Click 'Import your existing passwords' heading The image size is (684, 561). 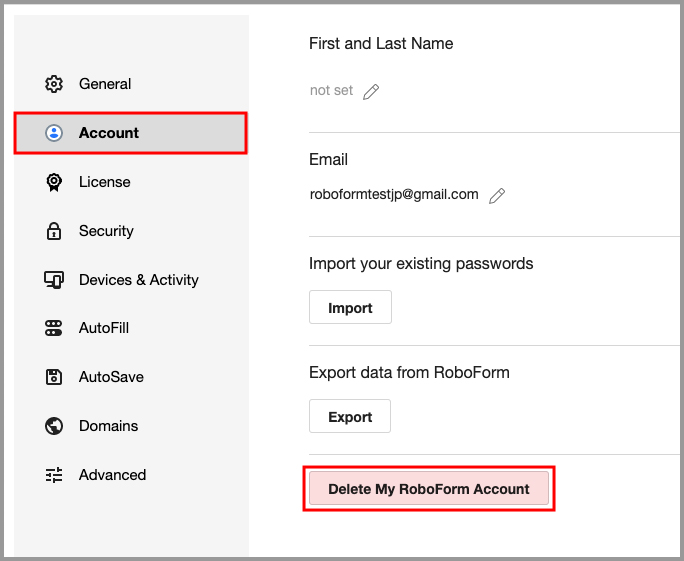click(421, 264)
